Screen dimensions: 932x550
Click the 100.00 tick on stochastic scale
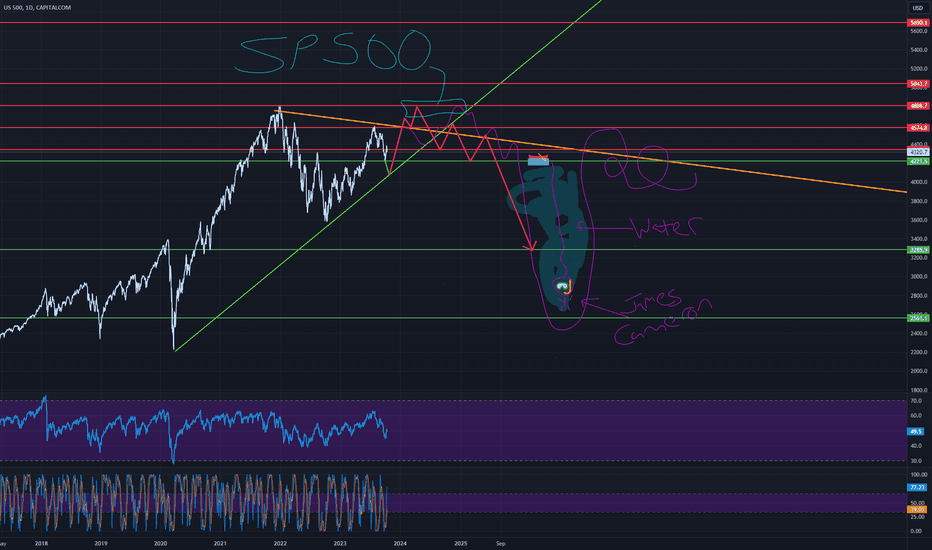pos(918,474)
